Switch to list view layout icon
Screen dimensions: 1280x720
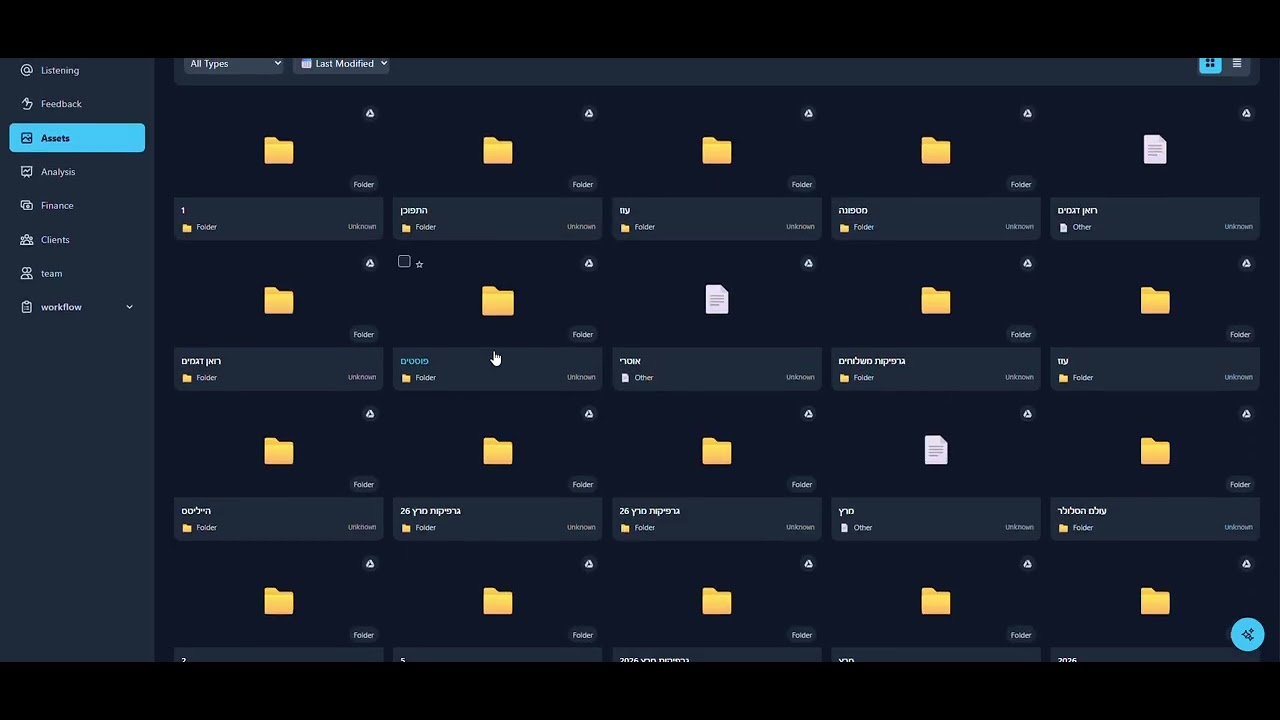pyautogui.click(x=1237, y=63)
